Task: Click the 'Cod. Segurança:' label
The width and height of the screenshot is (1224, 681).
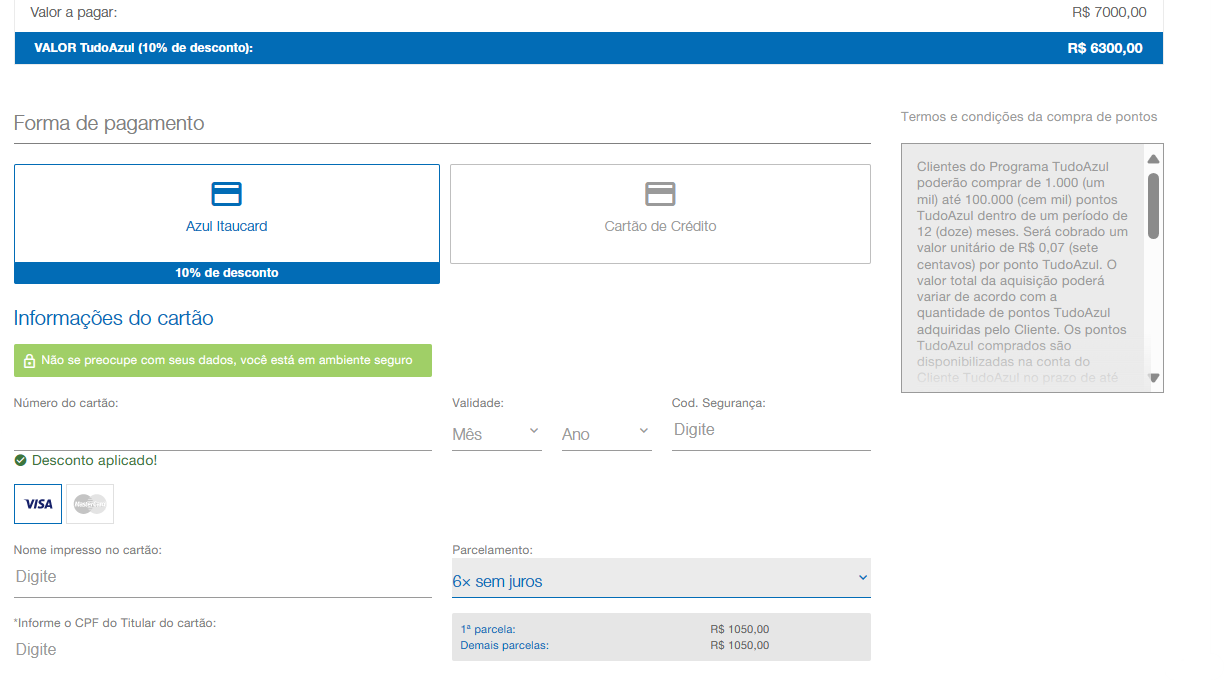Action: (x=719, y=403)
